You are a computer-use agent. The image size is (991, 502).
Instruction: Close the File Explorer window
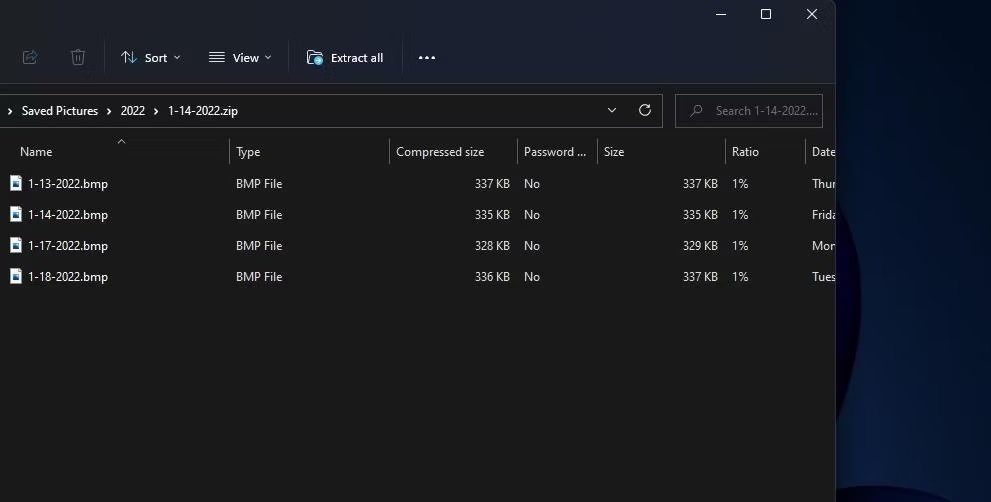pos(812,14)
